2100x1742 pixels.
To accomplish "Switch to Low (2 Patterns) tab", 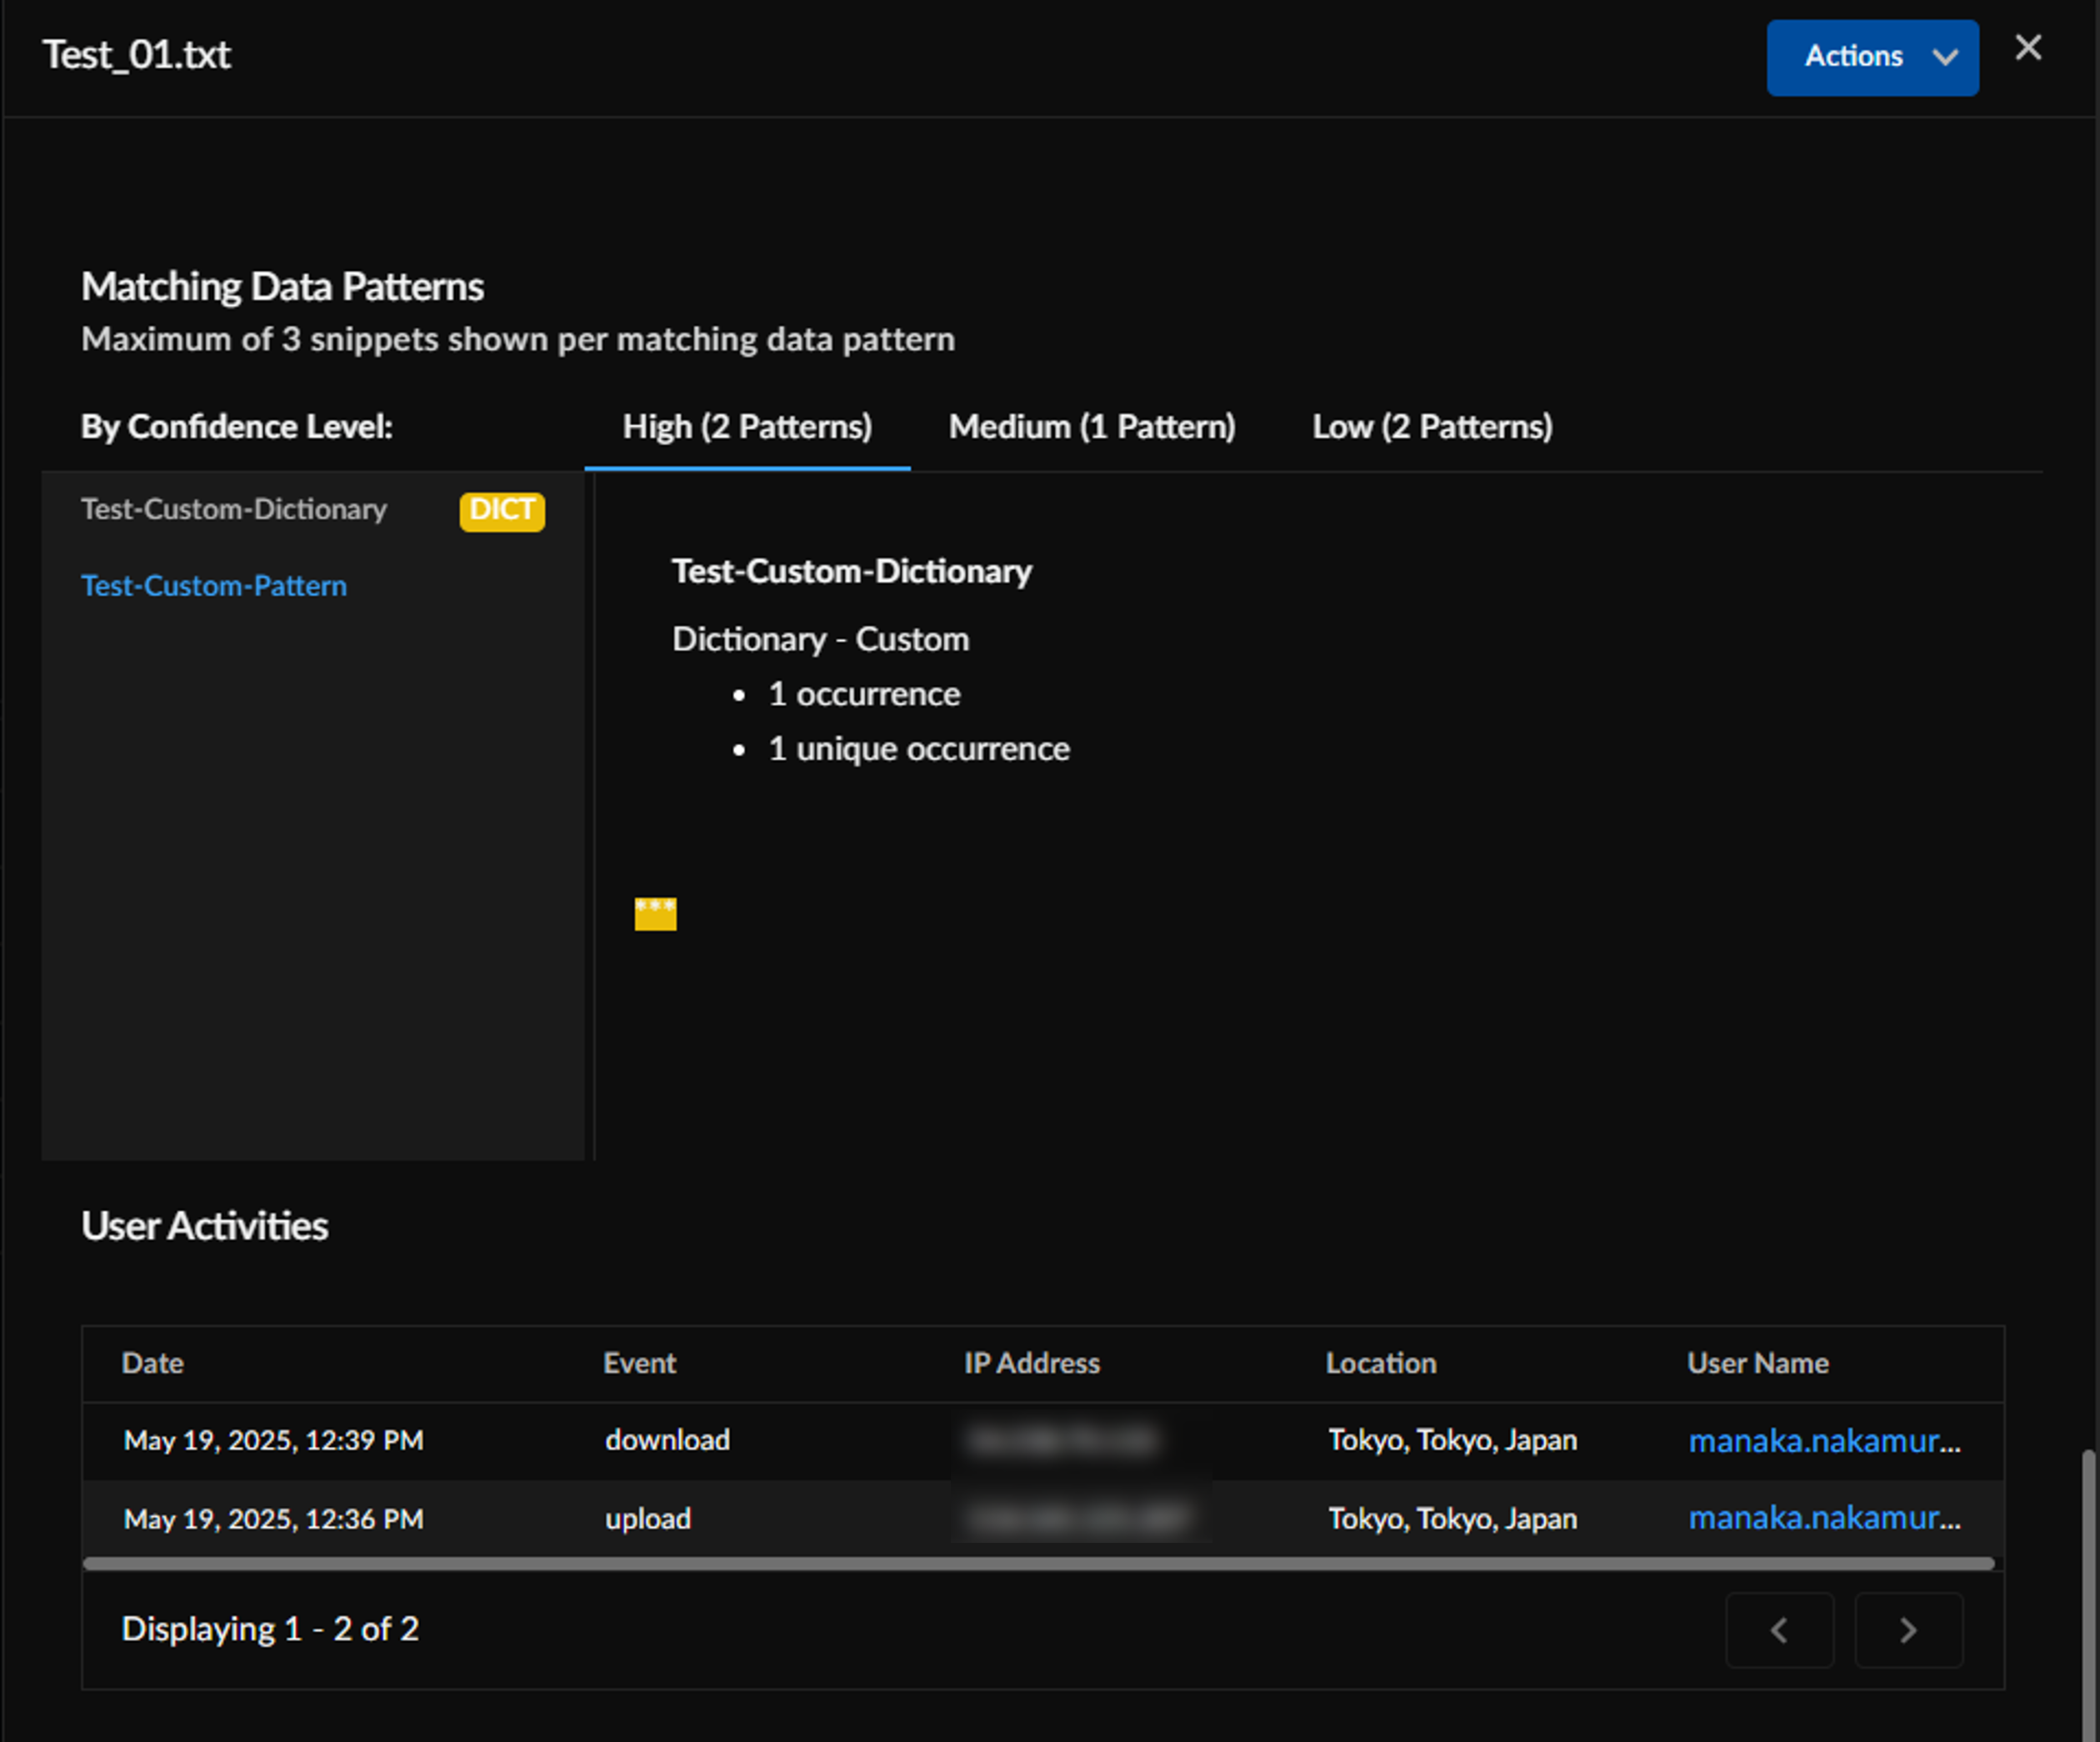I will (1432, 427).
